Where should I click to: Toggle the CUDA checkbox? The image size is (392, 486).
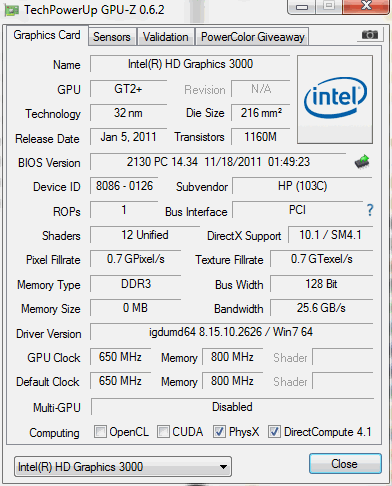coord(163,432)
